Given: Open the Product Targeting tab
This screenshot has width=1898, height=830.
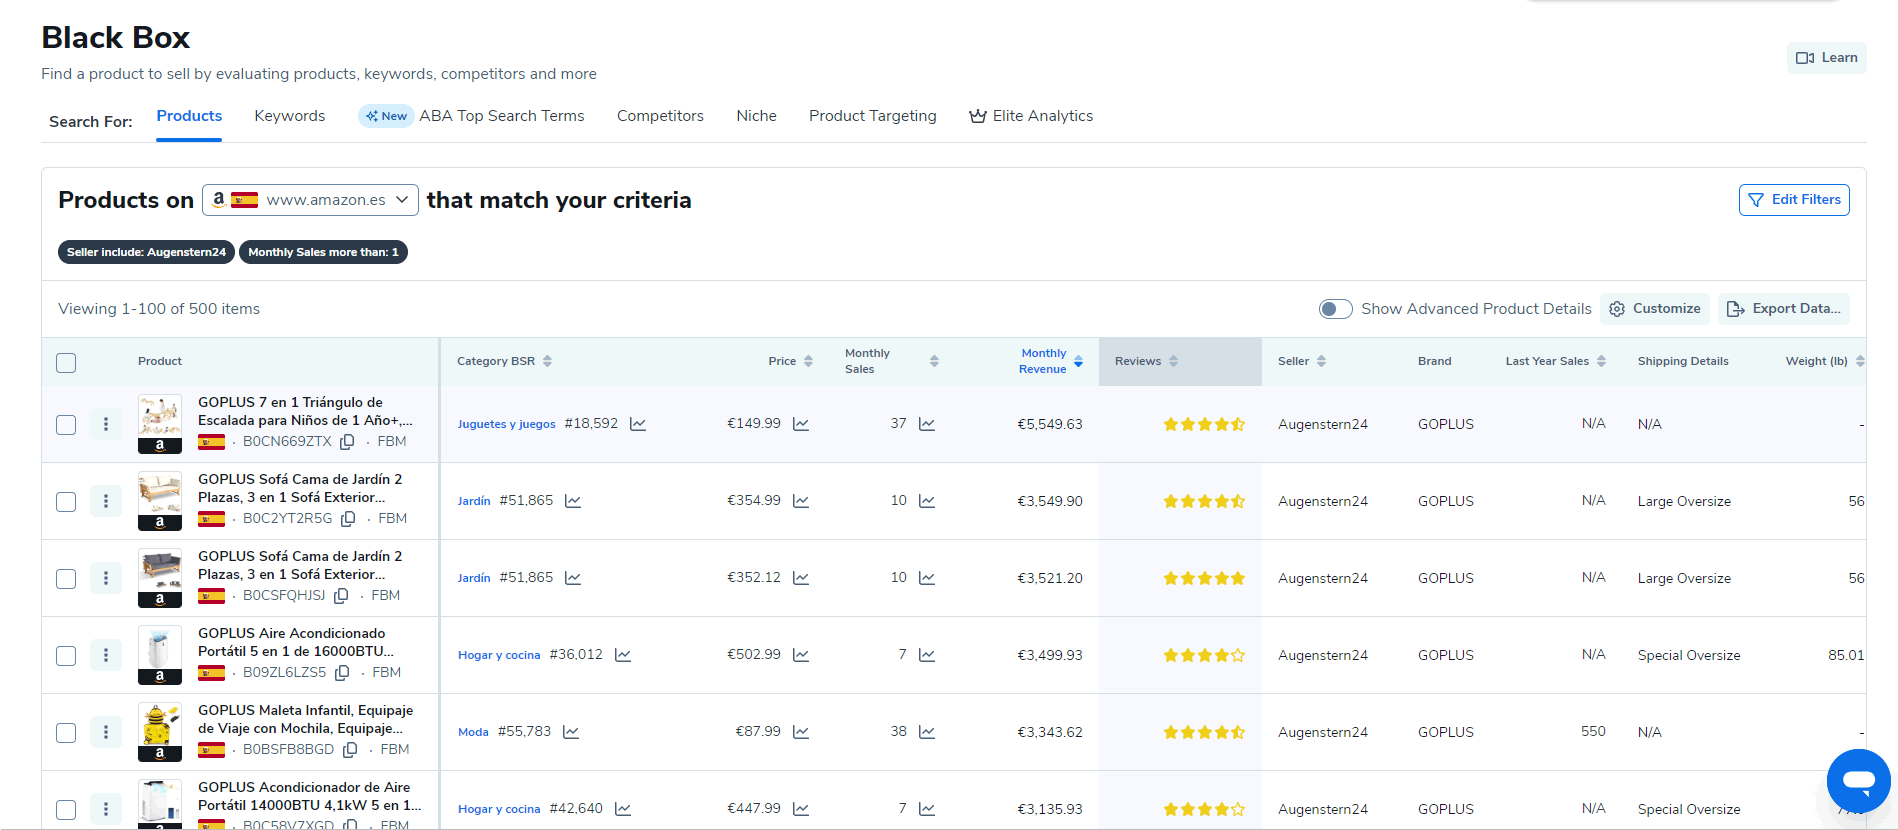Looking at the screenshot, I should pyautogui.click(x=873, y=116).
